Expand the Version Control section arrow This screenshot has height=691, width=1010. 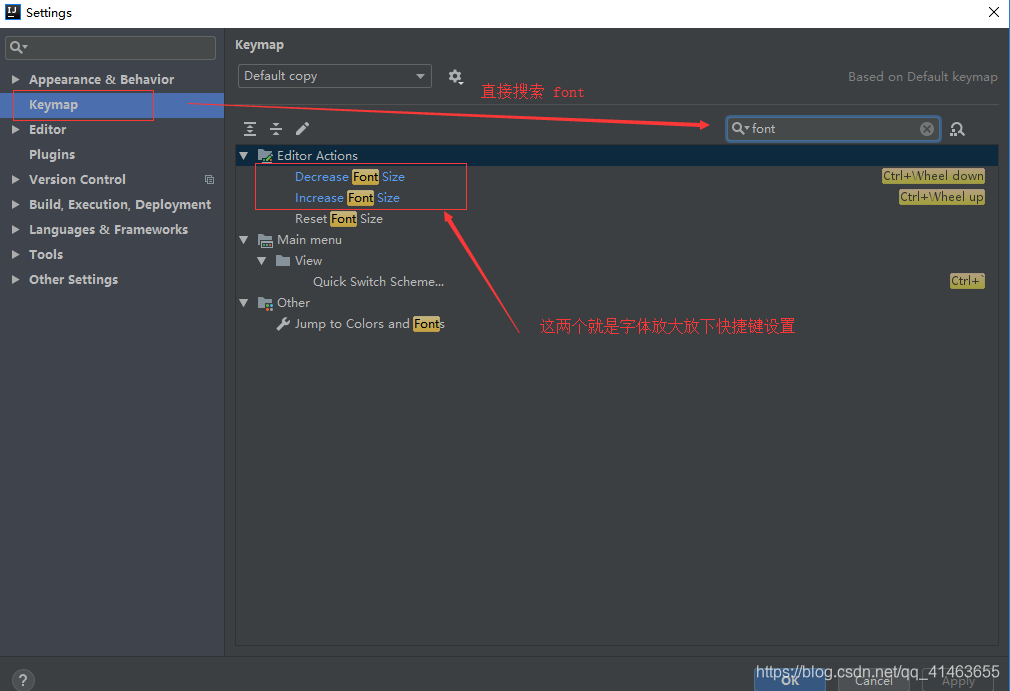15,180
